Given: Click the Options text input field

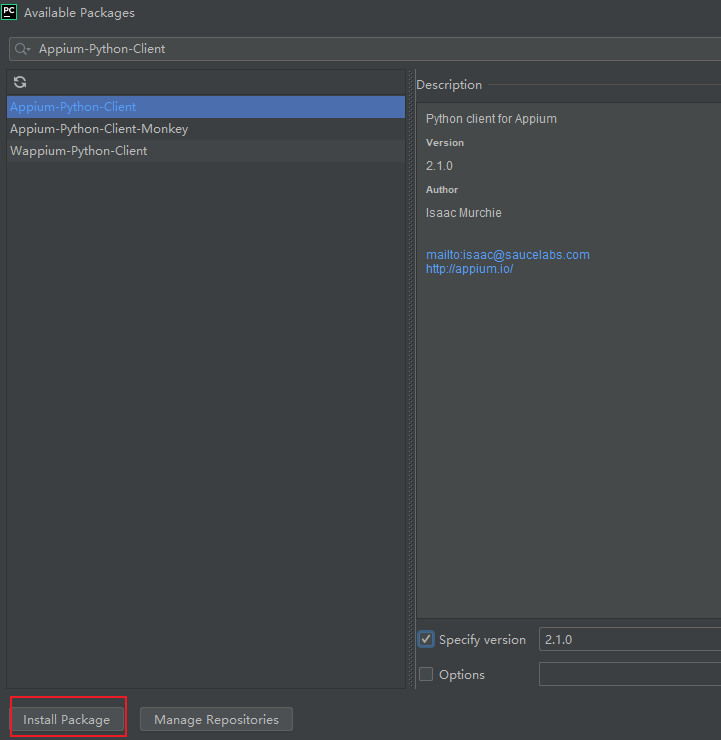Looking at the screenshot, I should pos(630,674).
